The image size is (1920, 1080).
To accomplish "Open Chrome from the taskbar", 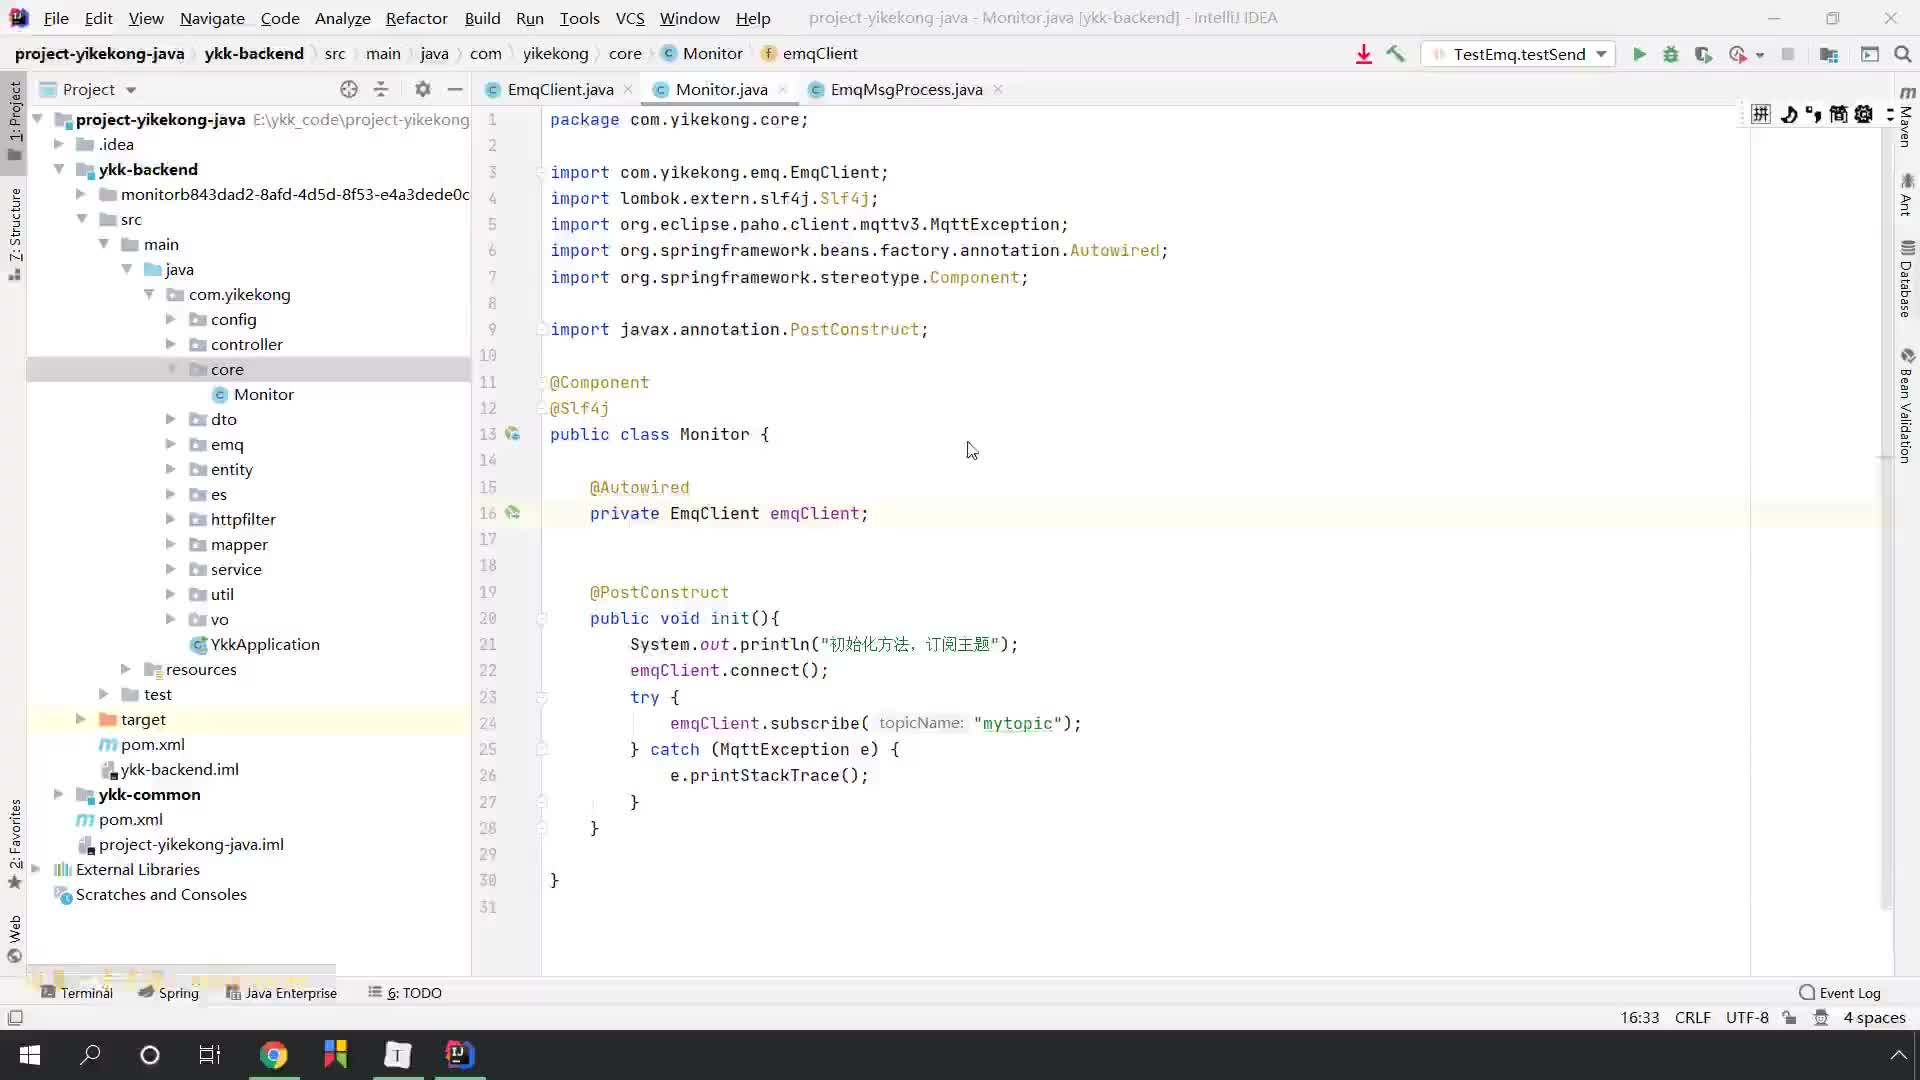I will point(273,1054).
